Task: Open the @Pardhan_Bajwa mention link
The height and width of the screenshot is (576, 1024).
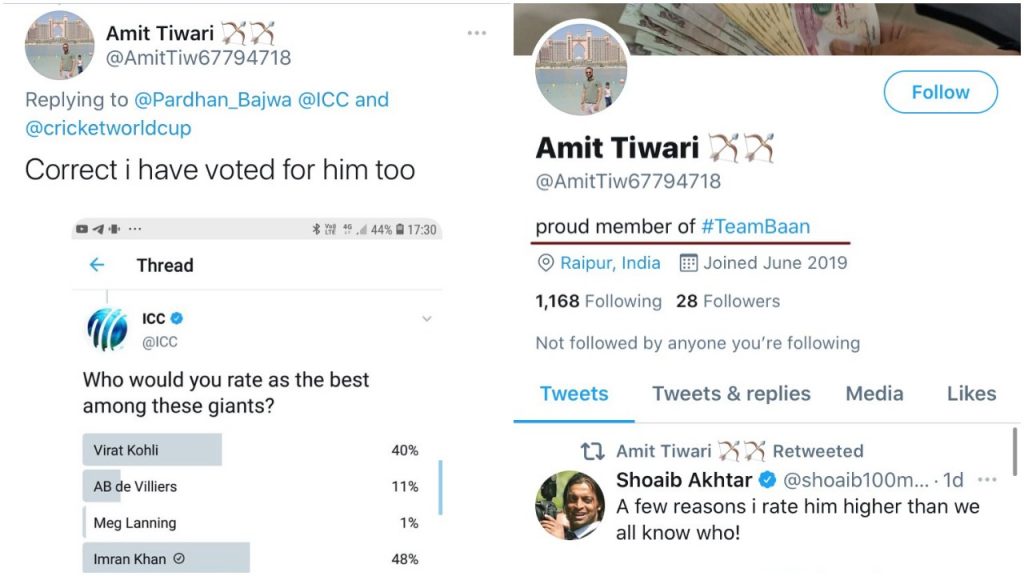Action: [x=213, y=99]
